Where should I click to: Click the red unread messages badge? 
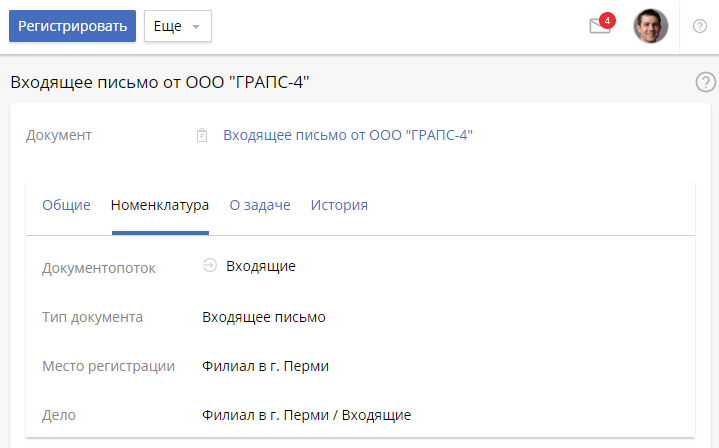(607, 20)
